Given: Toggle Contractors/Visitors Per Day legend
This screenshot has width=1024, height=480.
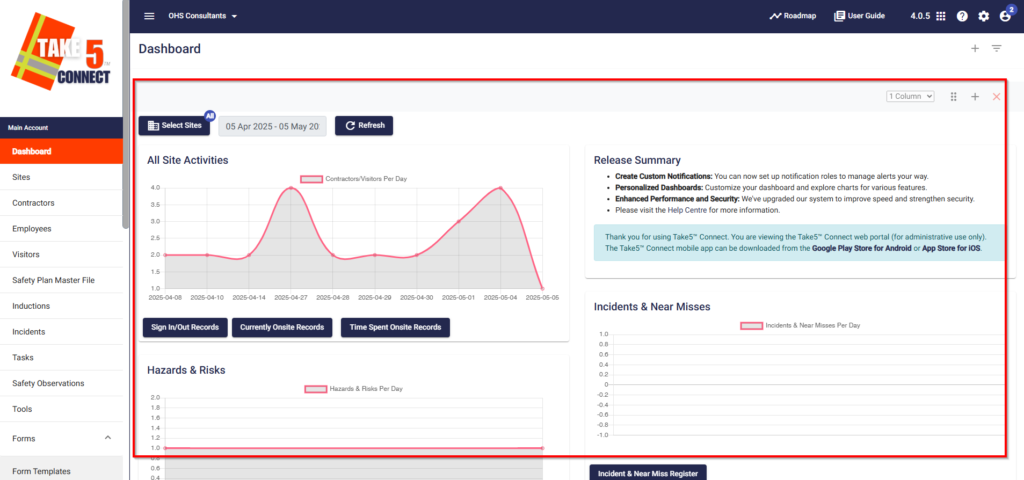Looking at the screenshot, I should [x=353, y=178].
